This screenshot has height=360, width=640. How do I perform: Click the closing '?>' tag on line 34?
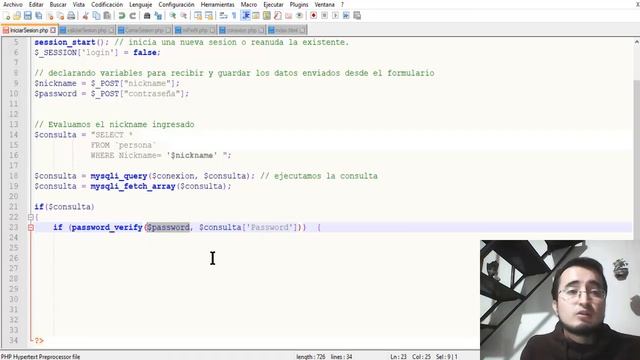coord(39,340)
